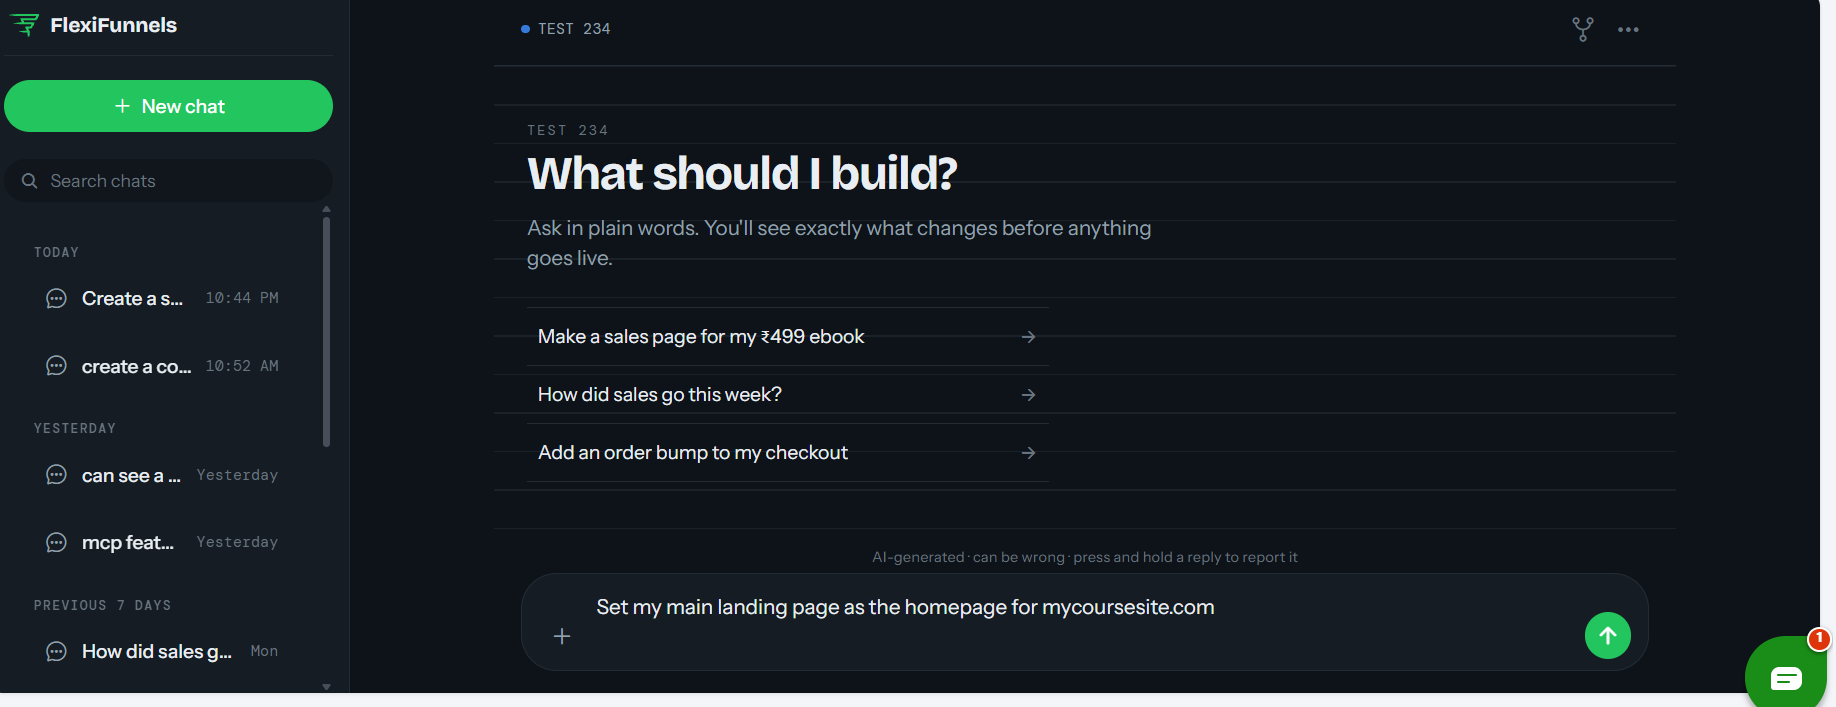Click the plus attachment icon in message box

562,636
